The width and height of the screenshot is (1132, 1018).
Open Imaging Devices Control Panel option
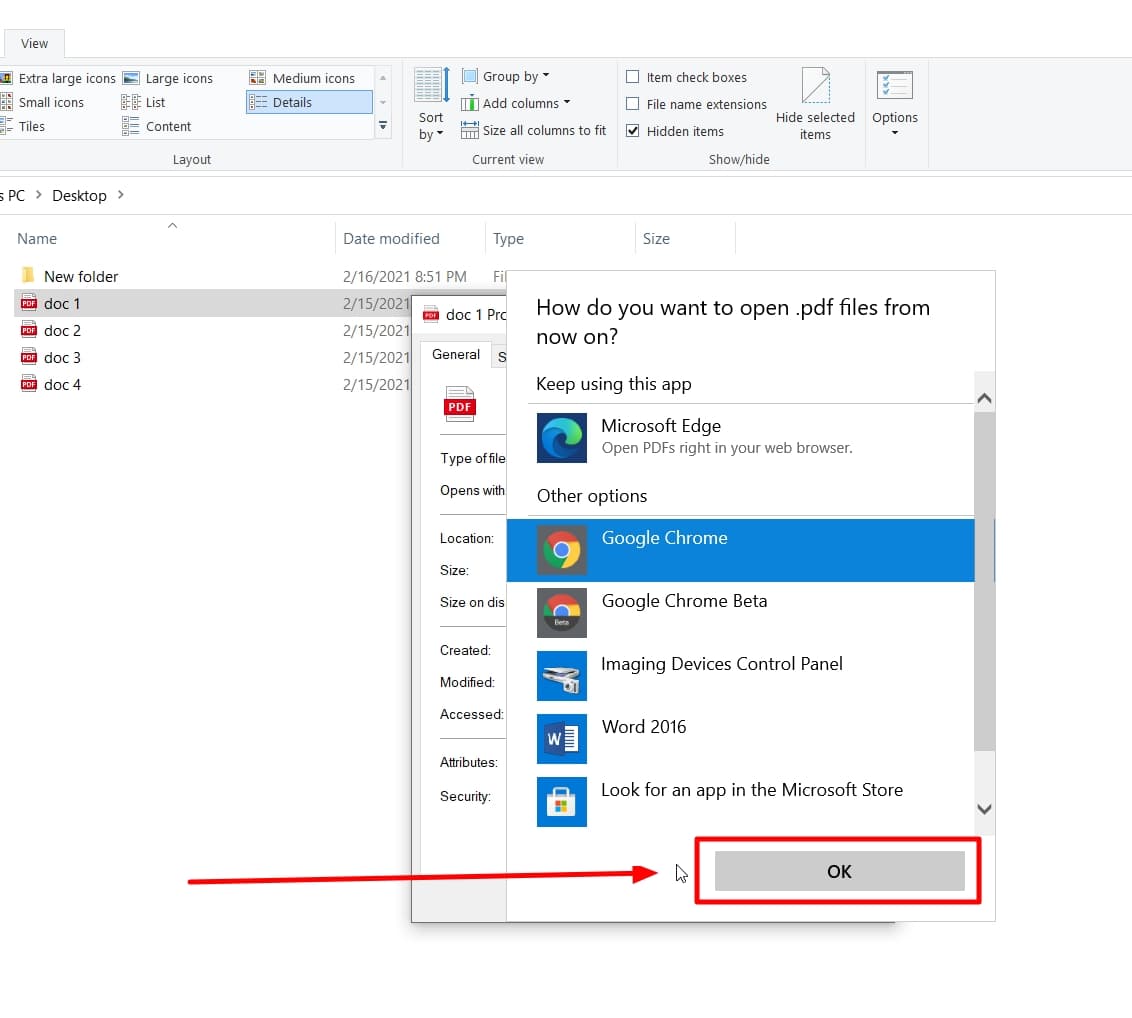pyautogui.click(x=721, y=663)
